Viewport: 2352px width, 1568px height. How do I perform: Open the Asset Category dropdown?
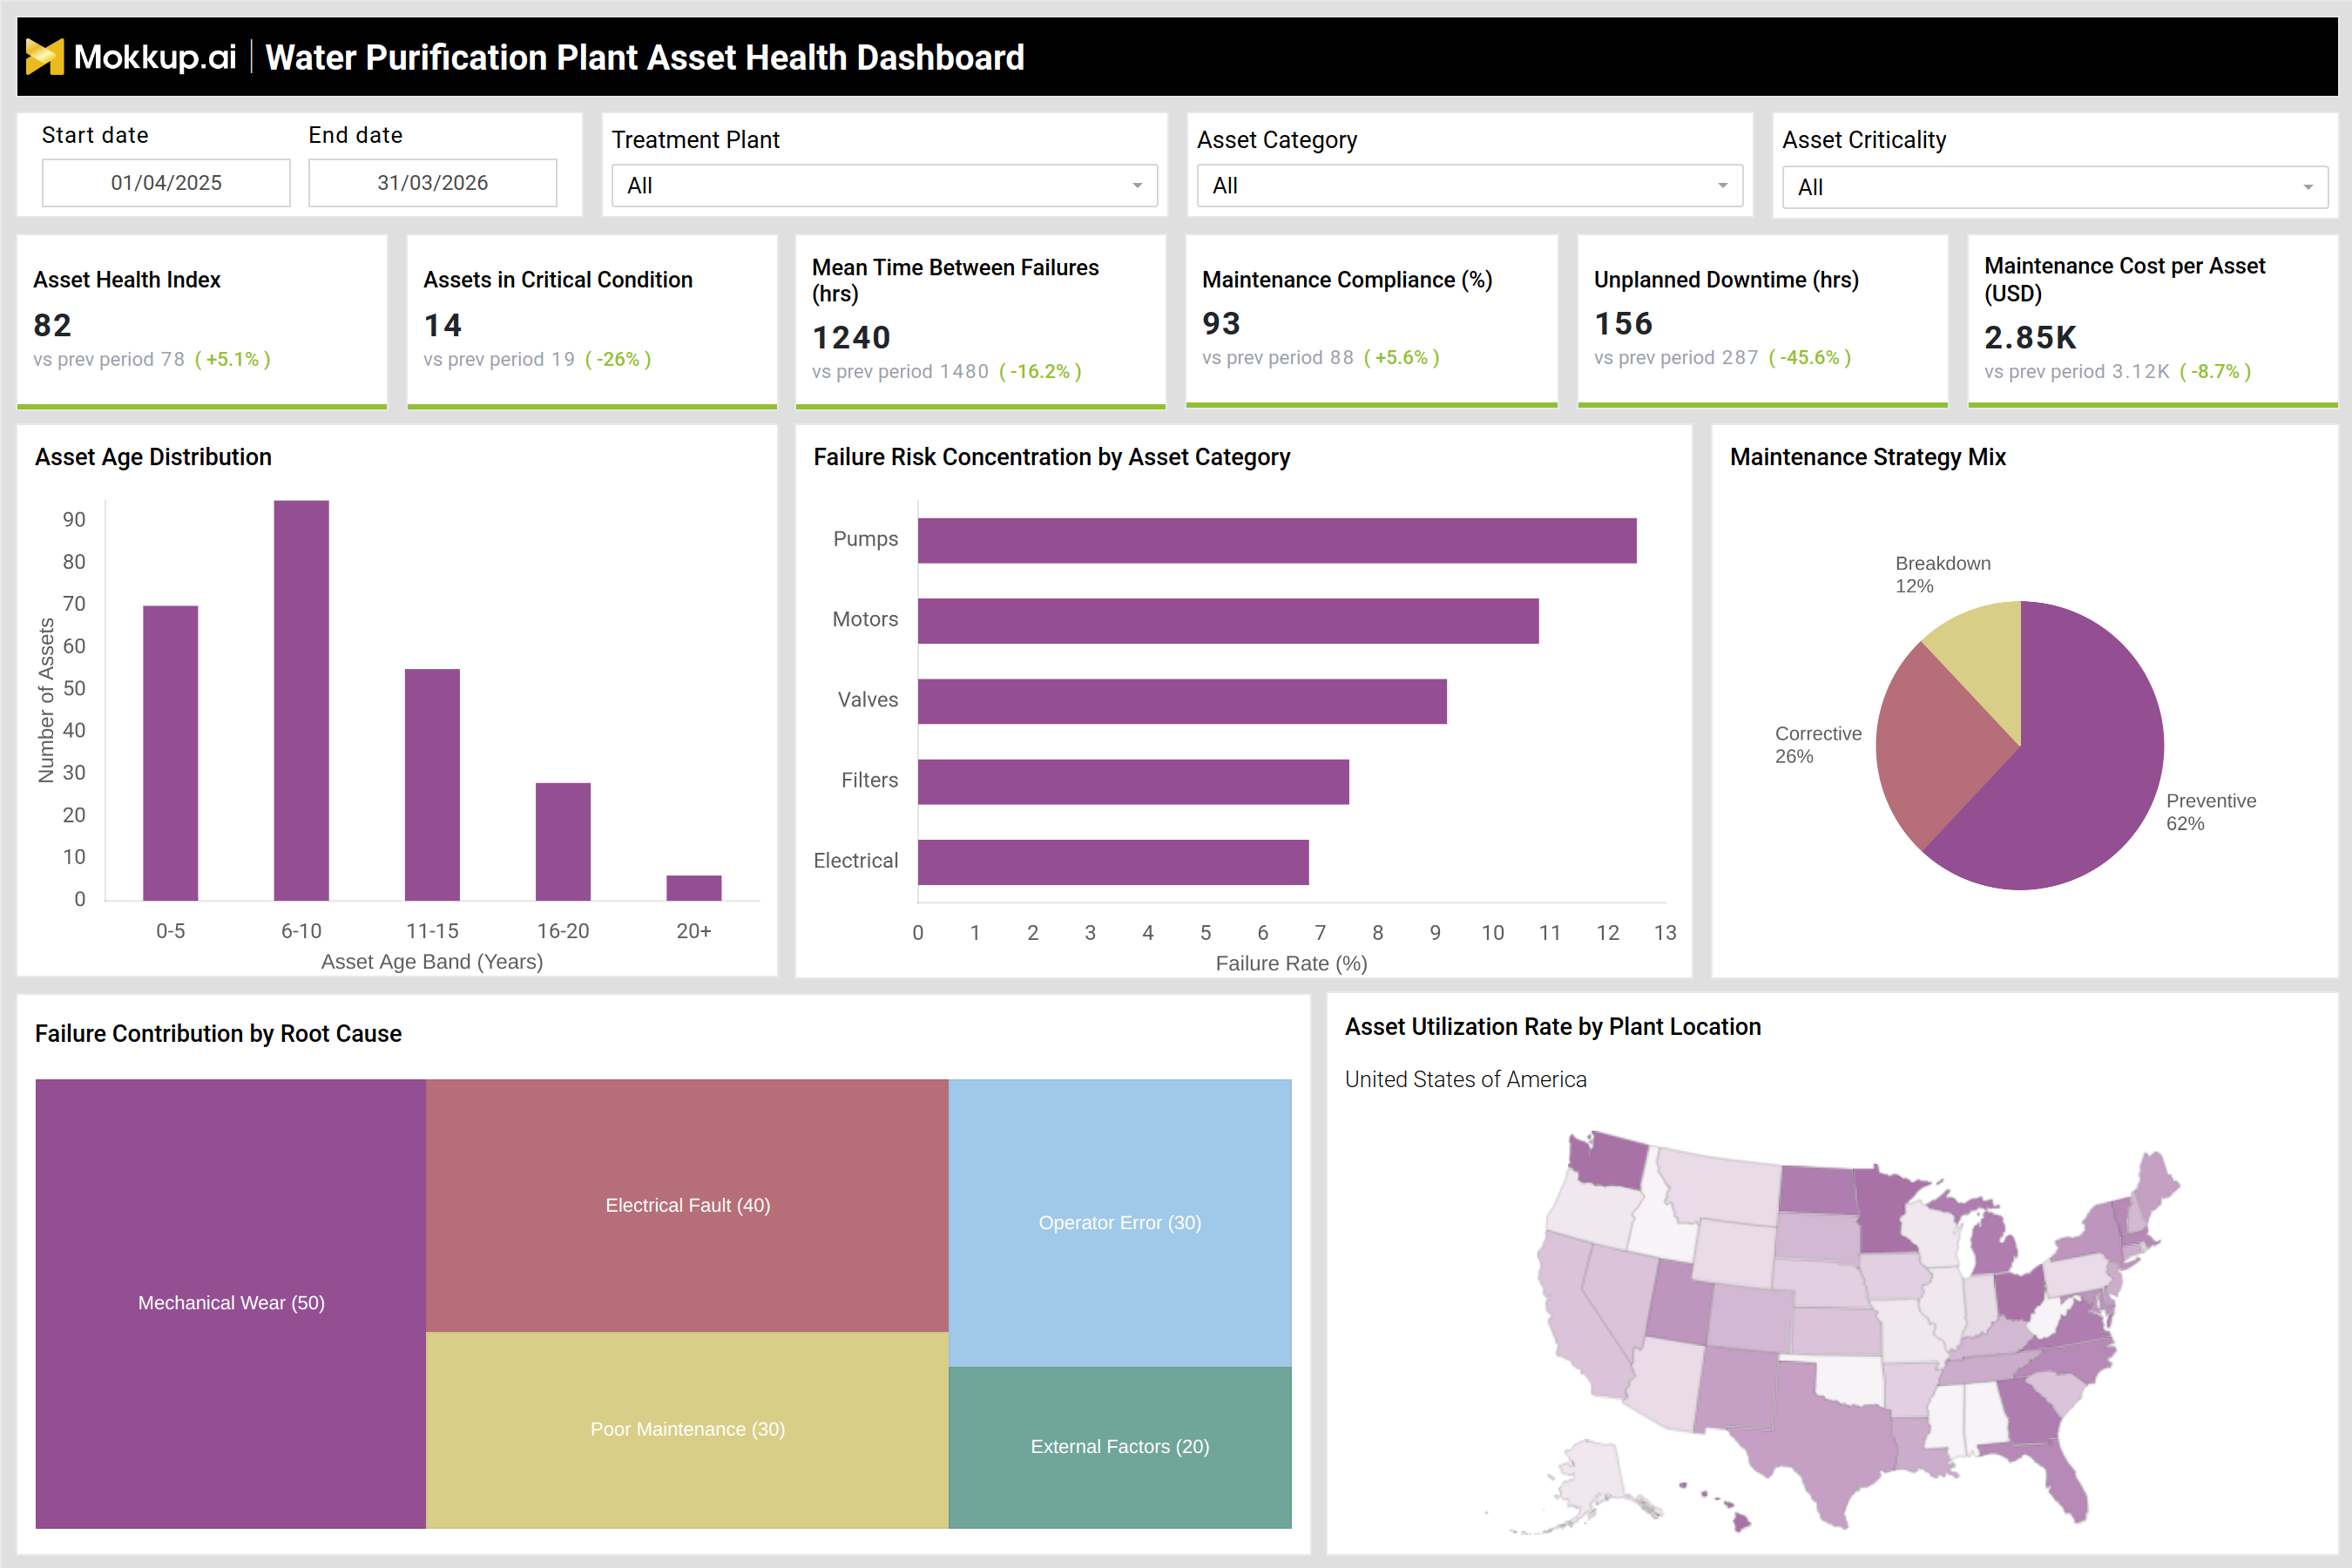(x=1469, y=186)
